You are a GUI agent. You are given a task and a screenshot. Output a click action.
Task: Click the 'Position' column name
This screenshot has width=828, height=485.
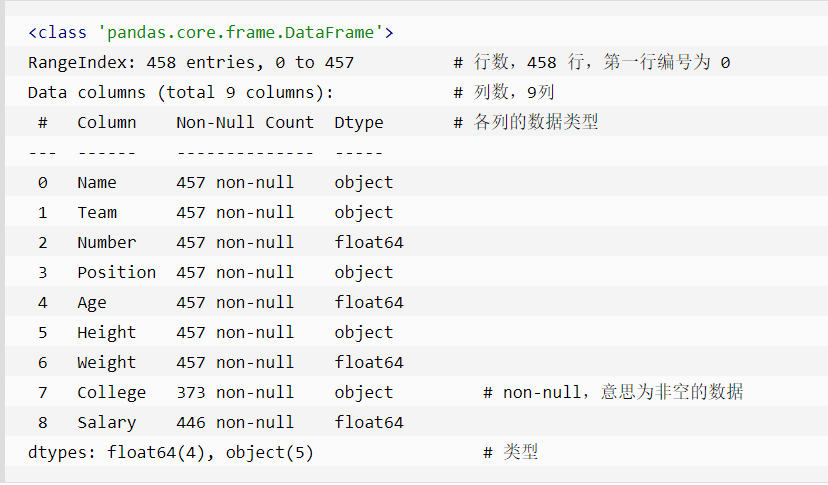pyautogui.click(x=116, y=272)
